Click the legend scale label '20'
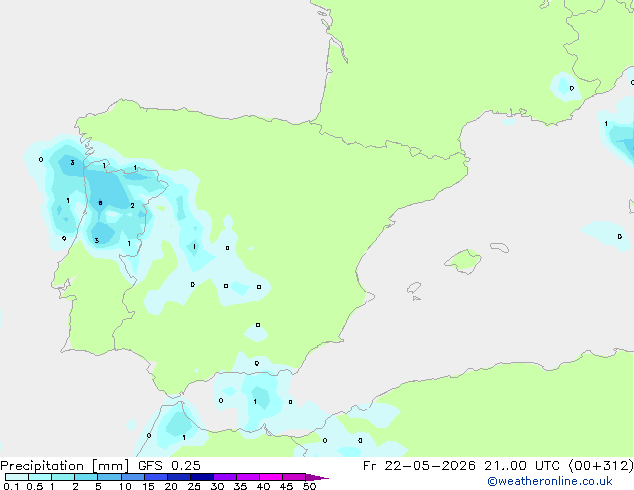Screen dimensions: 634x490 click(171, 486)
